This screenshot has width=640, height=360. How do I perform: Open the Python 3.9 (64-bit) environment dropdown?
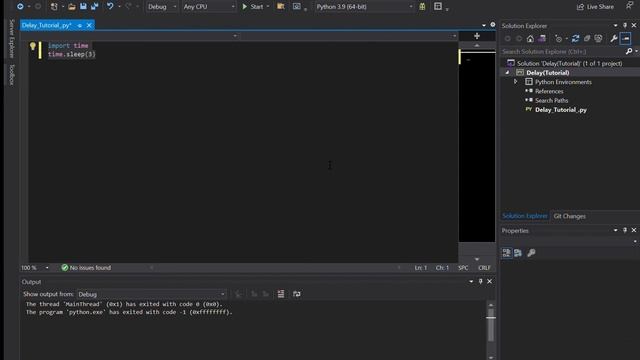click(x=364, y=7)
